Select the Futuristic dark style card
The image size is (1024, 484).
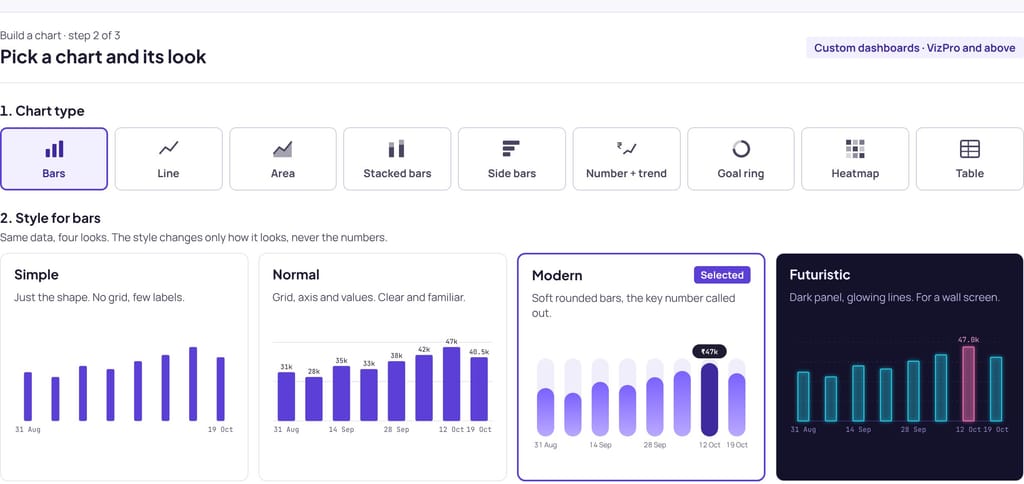pos(899,367)
